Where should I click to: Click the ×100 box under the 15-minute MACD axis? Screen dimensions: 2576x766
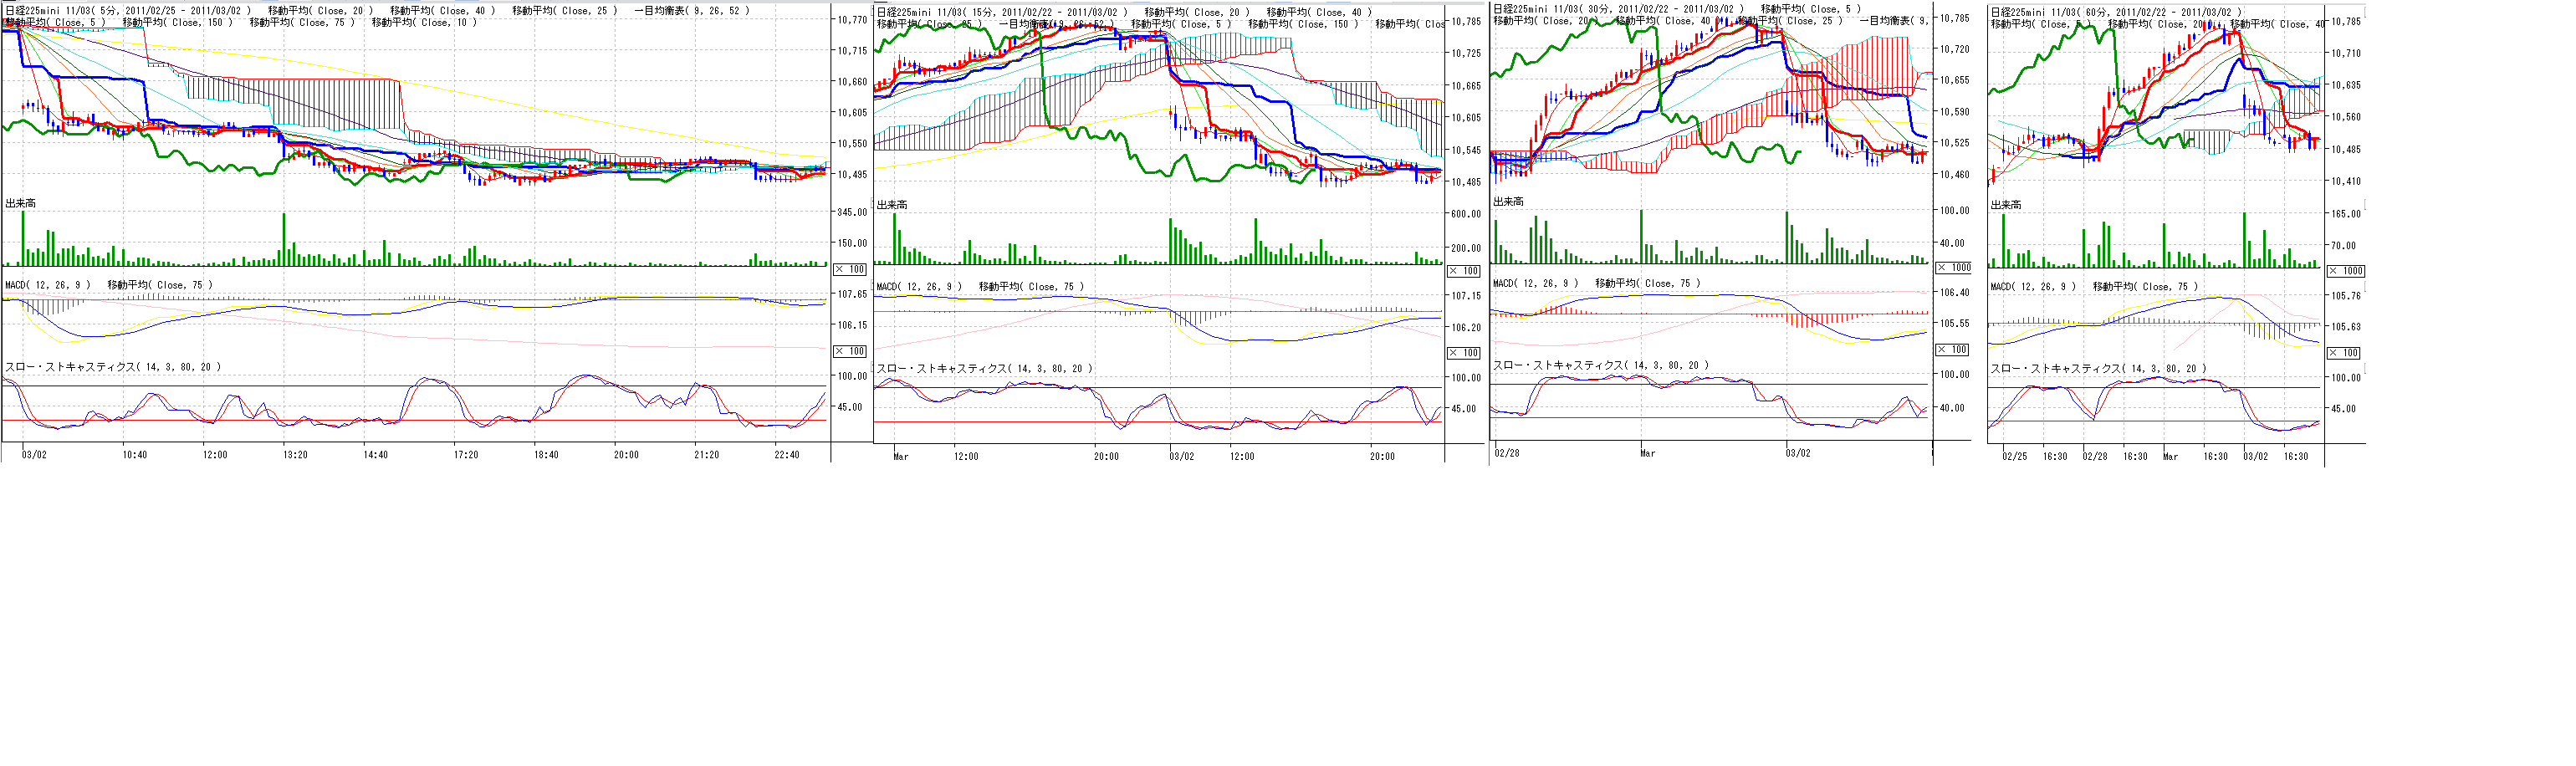click(x=1464, y=353)
